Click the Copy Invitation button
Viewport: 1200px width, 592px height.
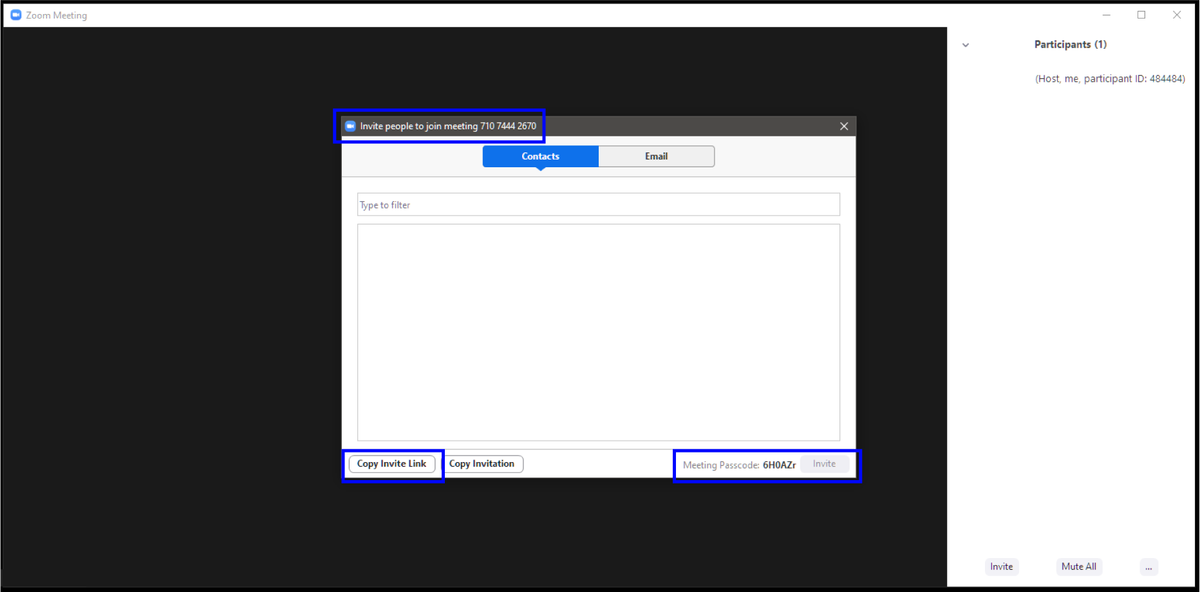coord(482,464)
